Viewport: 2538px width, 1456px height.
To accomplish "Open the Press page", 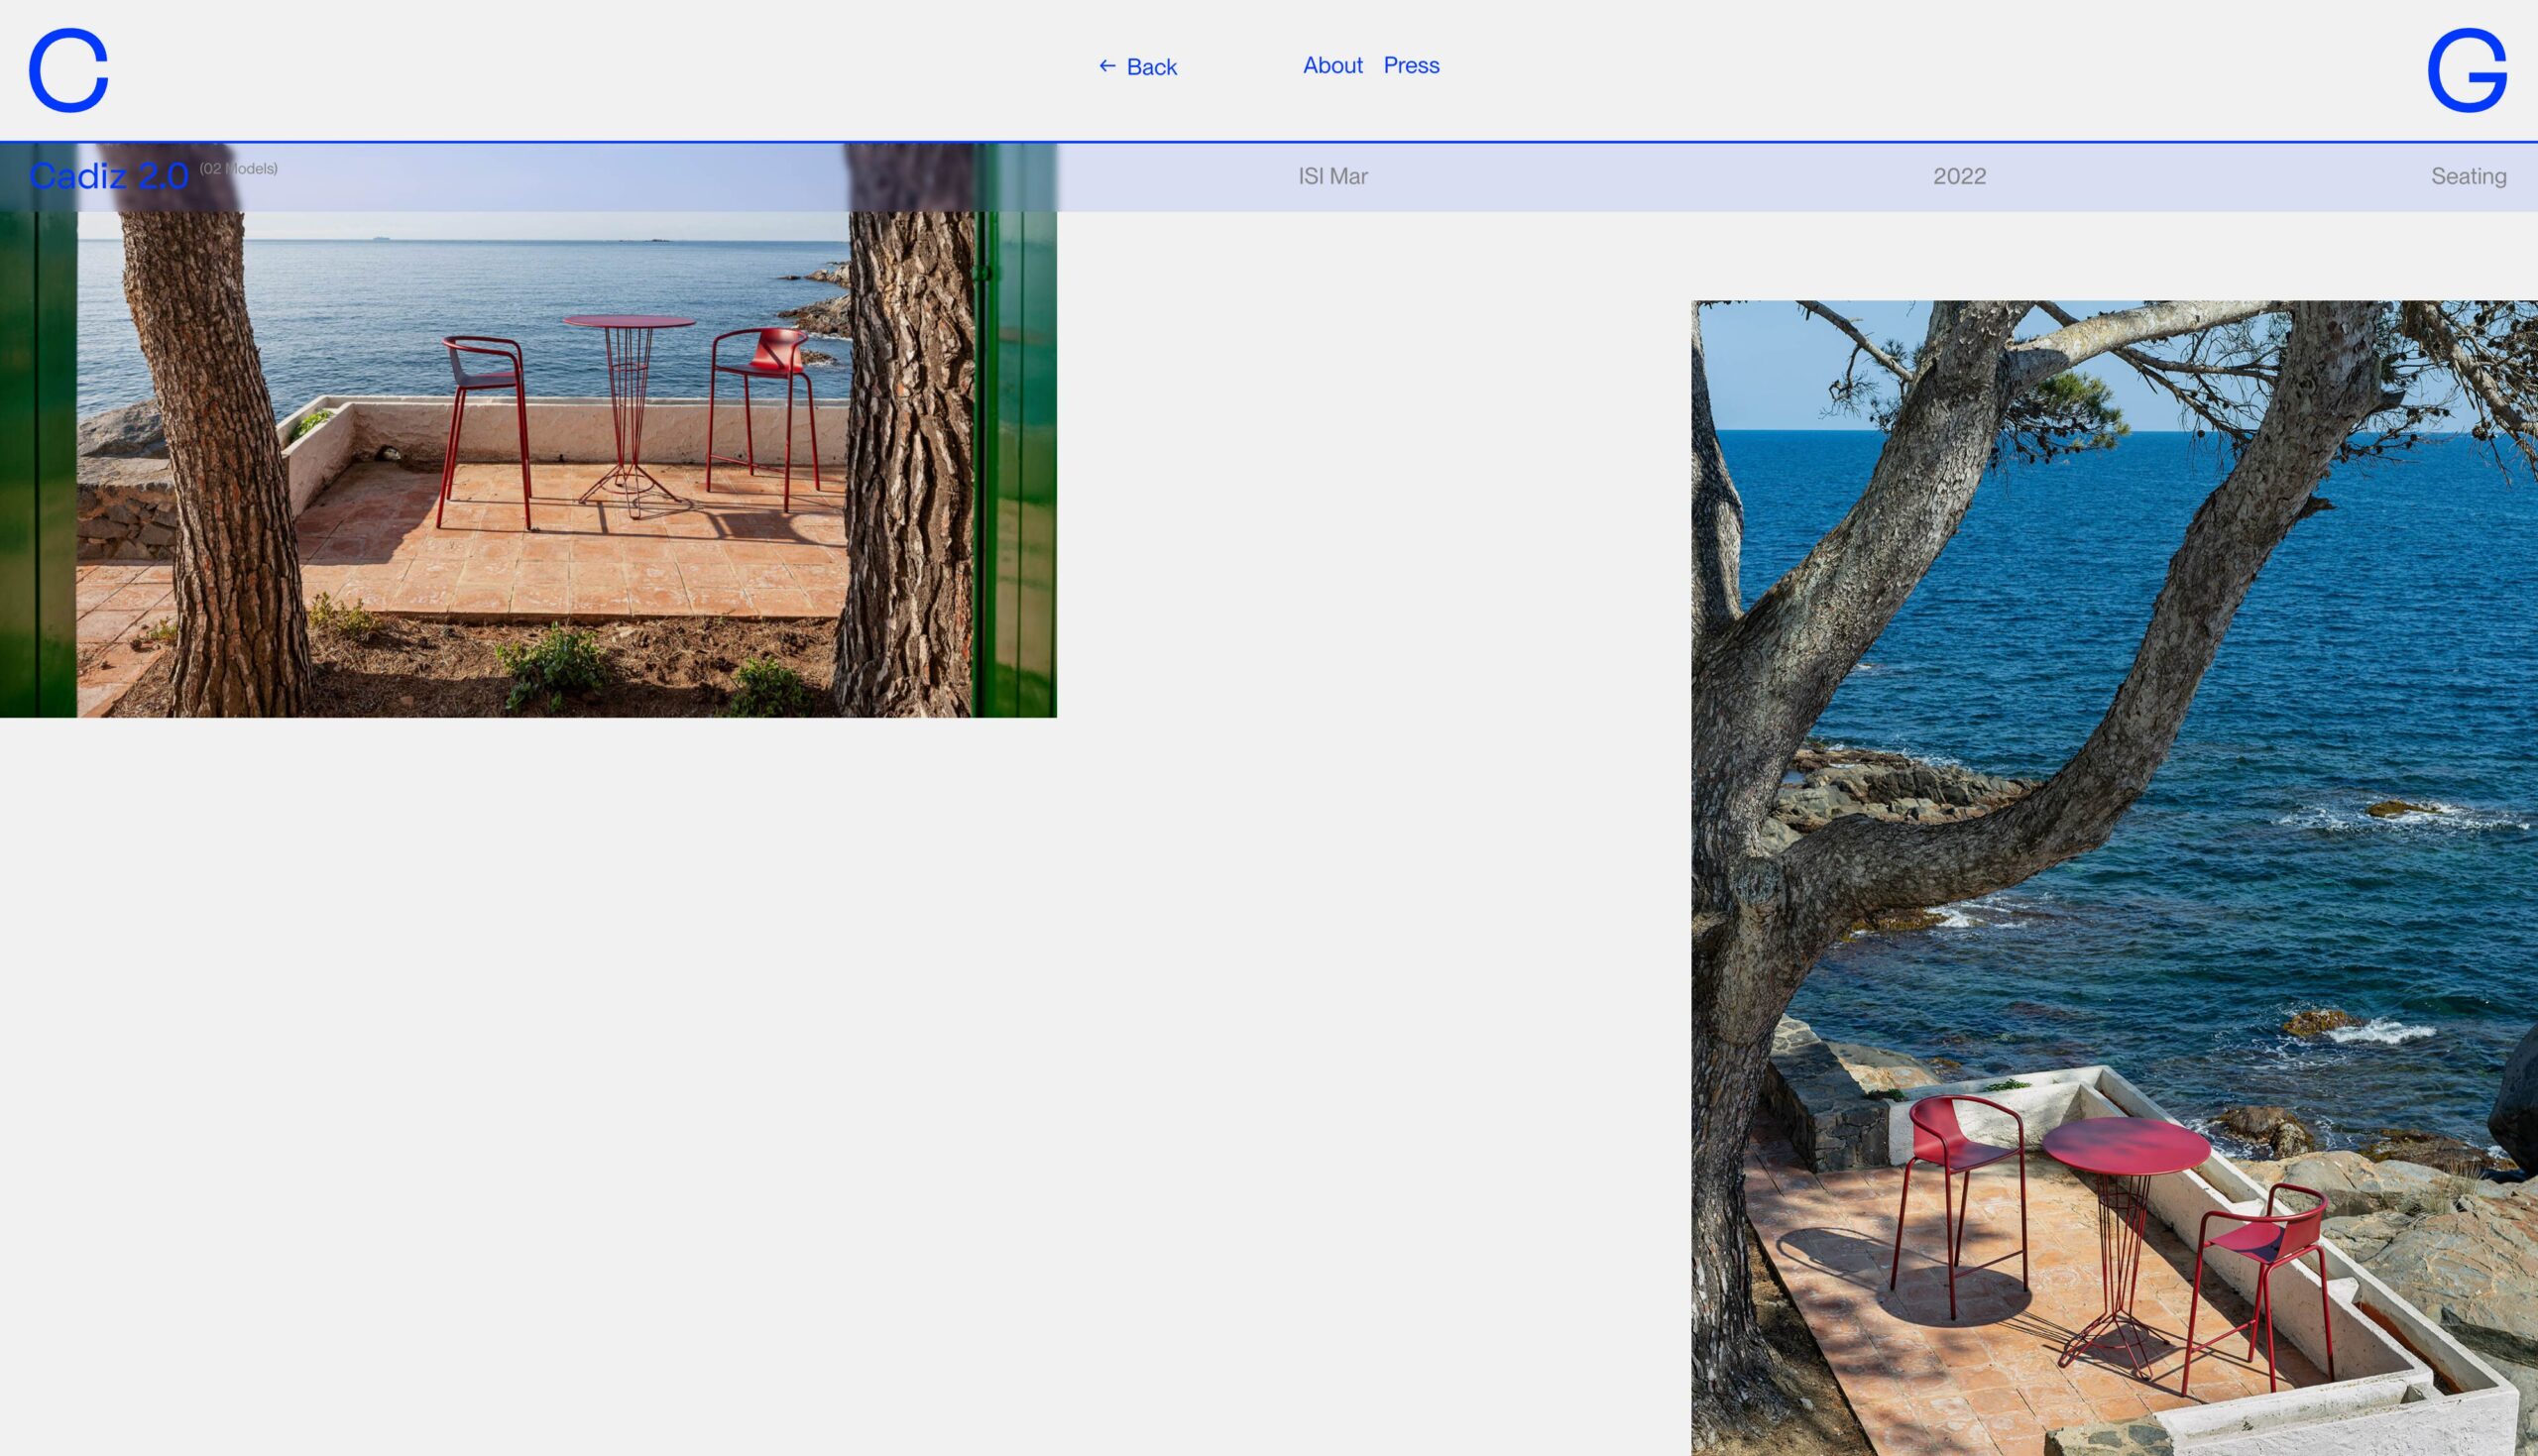I will [x=1411, y=66].
